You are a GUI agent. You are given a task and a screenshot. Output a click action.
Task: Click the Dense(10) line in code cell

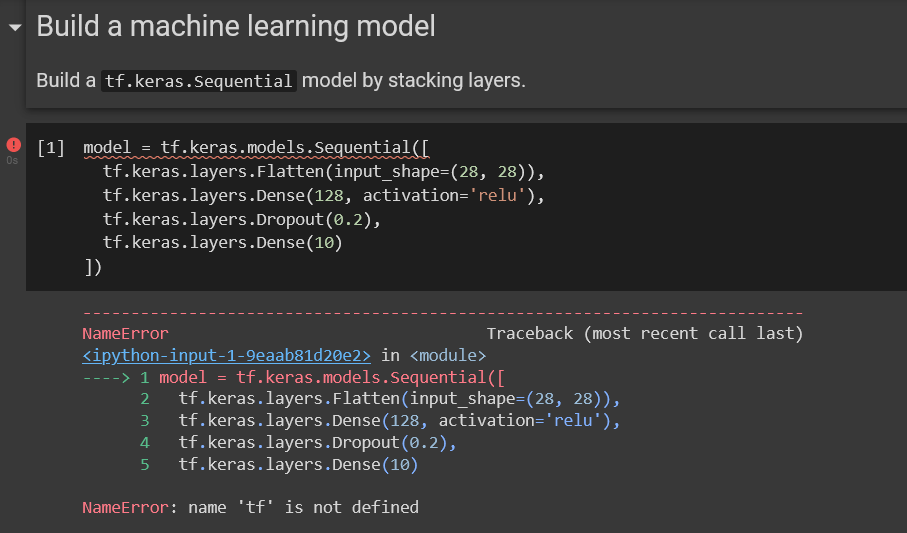pyautogui.click(x=223, y=242)
